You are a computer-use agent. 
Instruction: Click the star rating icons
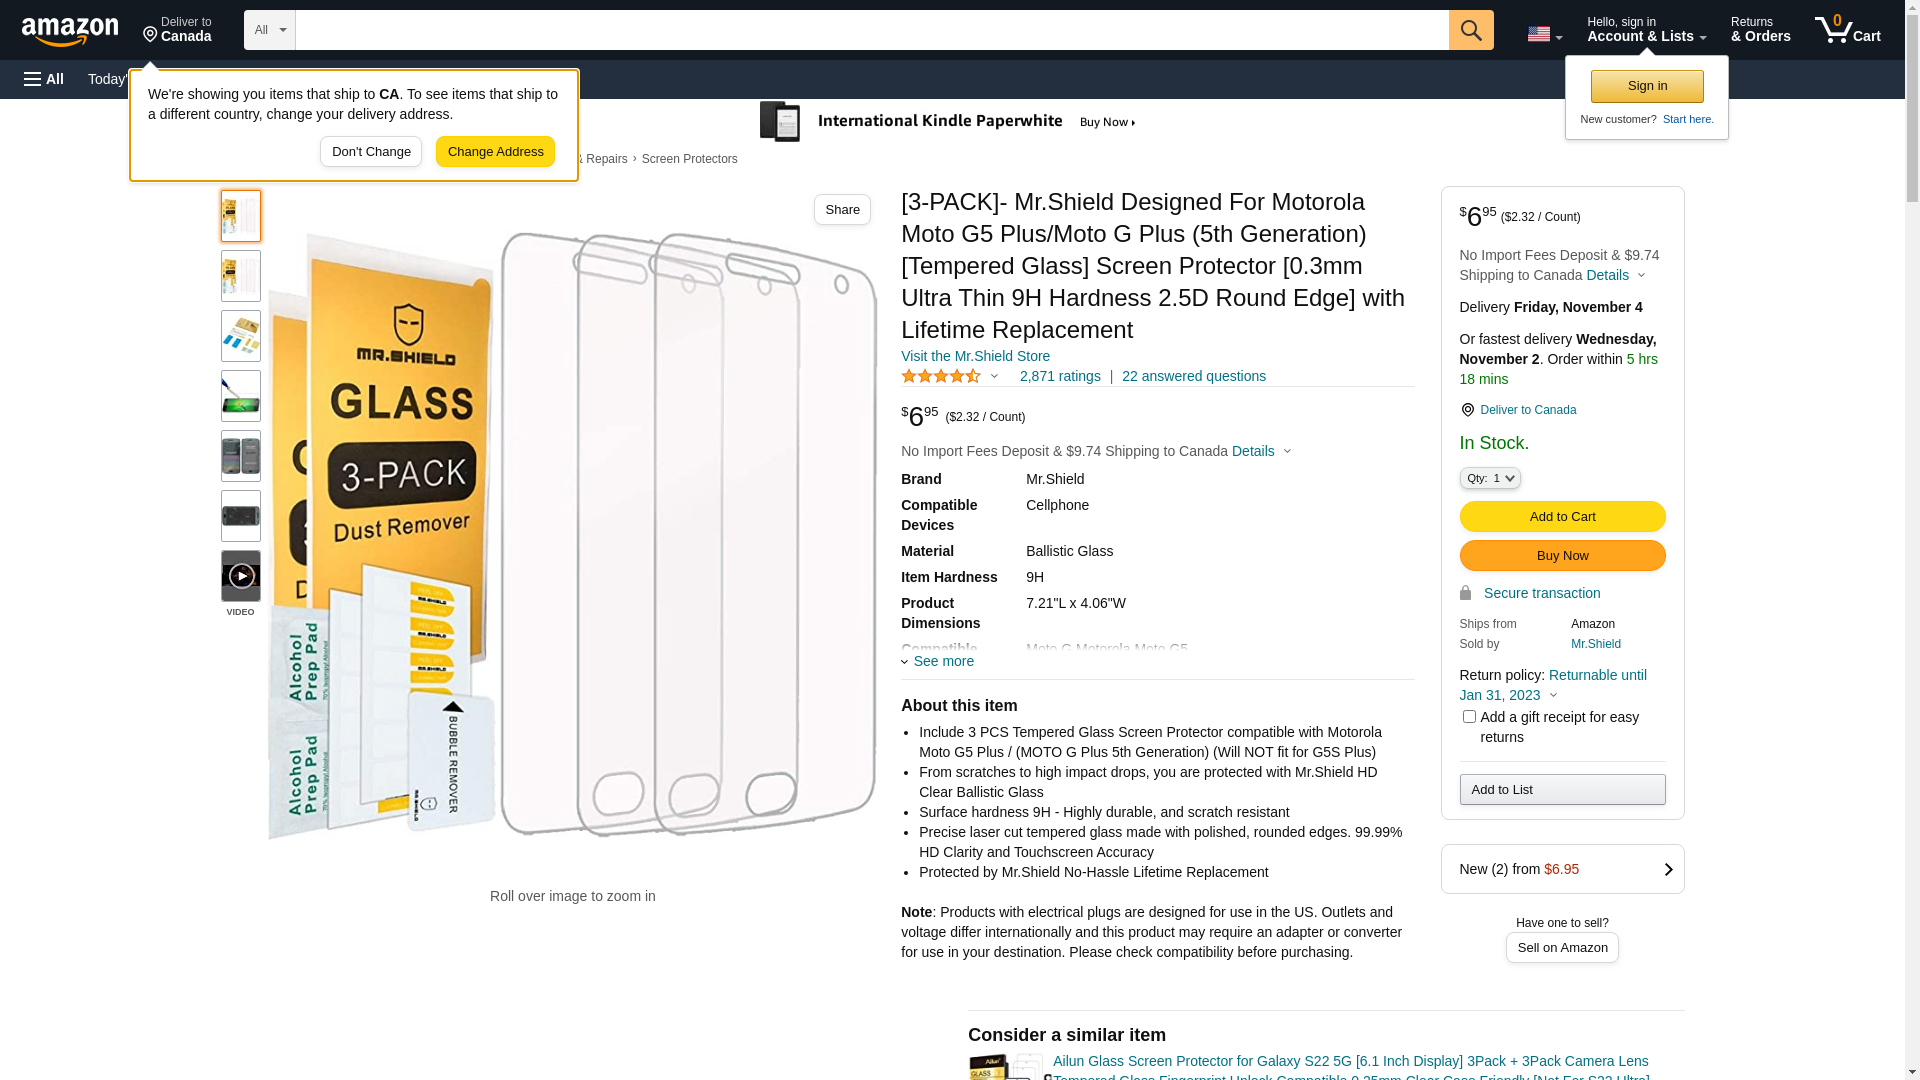941,377
